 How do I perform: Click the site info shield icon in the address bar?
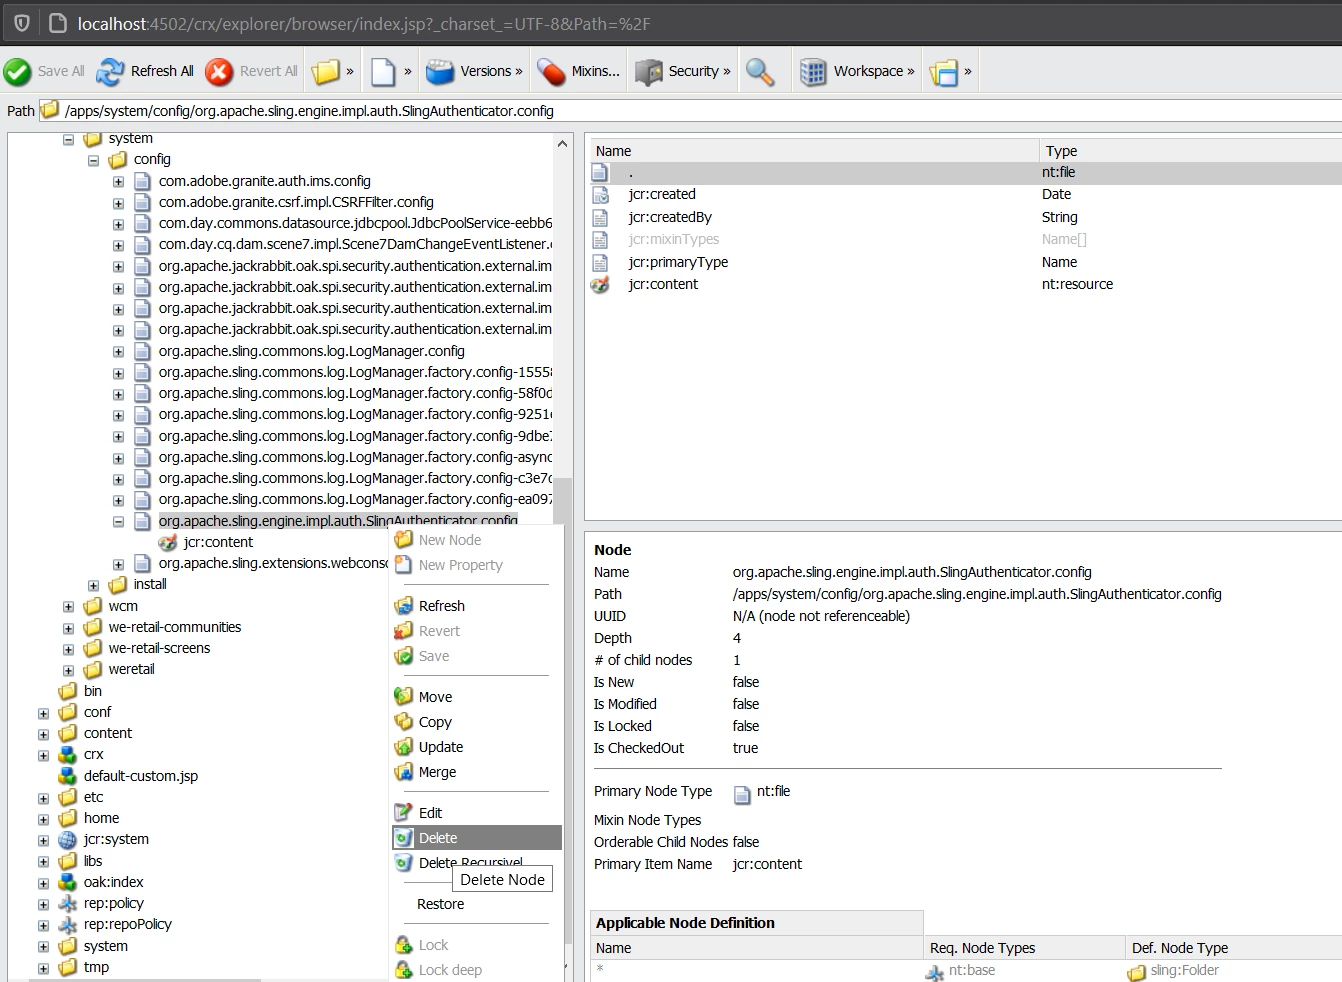[22, 23]
